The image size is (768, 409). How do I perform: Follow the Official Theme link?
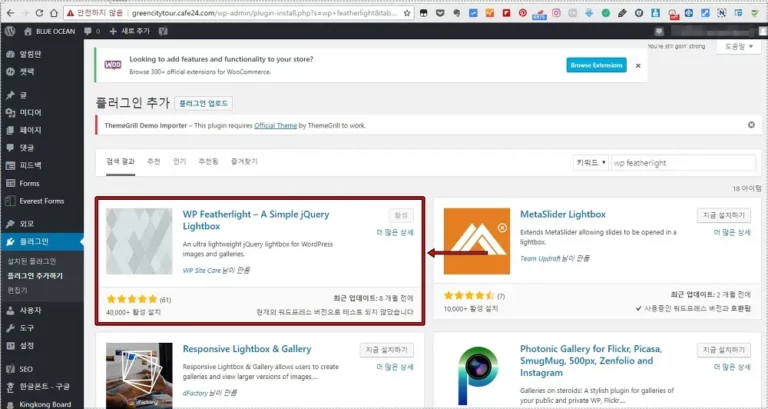(x=275, y=125)
